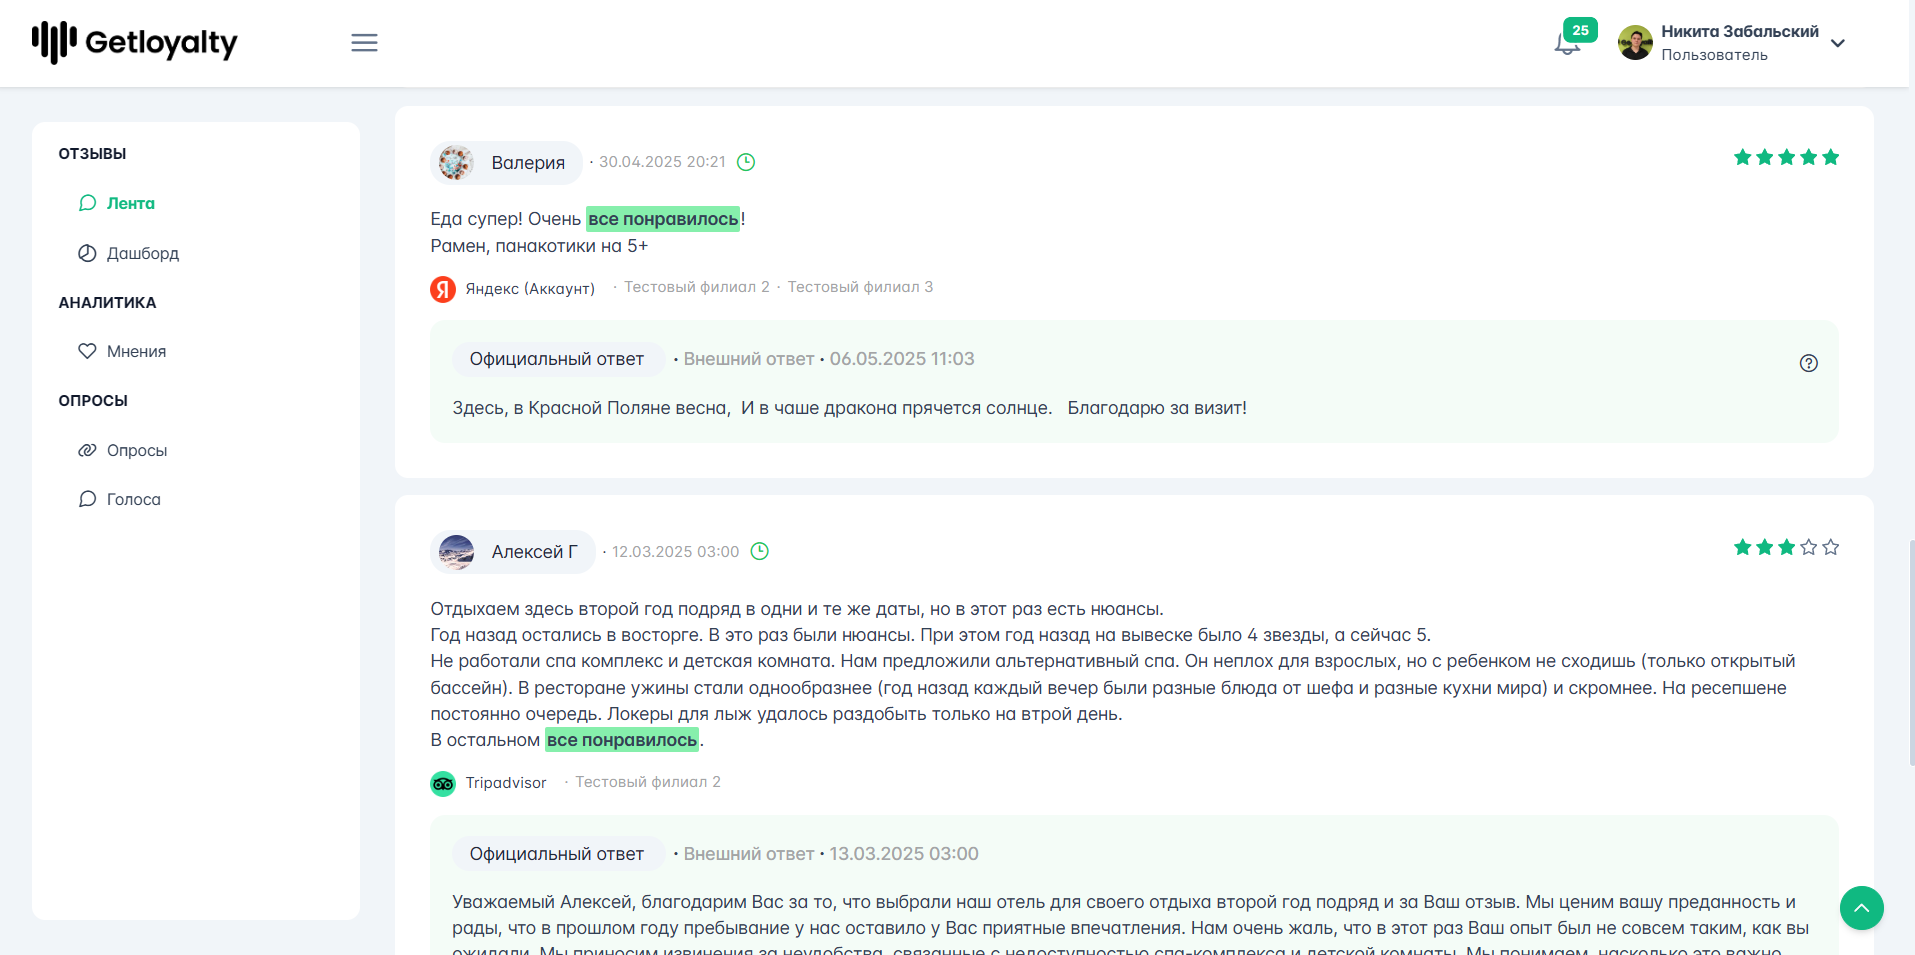The image size is (1915, 955).
Task: Open the notifications bell icon
Action: click(1567, 44)
